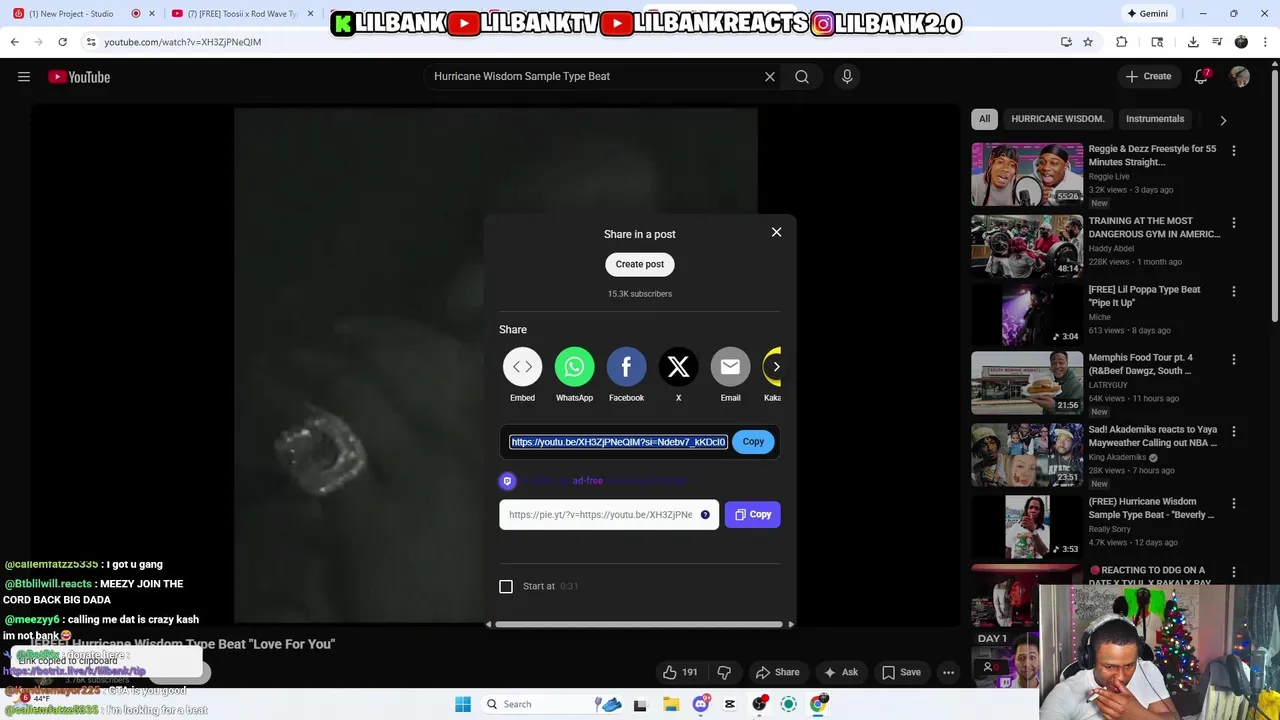
Task: Open CapCut from the taskbar
Action: 730,704
